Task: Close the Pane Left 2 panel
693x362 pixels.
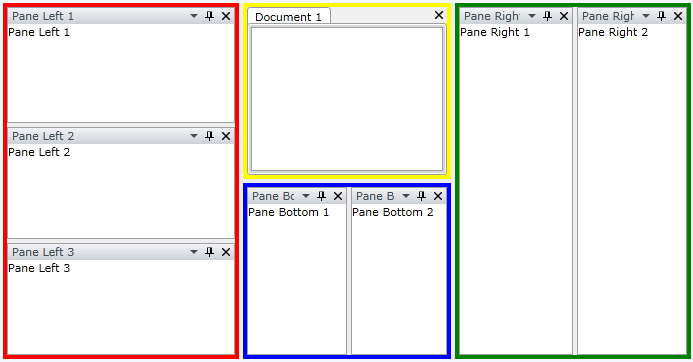Action: pos(226,136)
